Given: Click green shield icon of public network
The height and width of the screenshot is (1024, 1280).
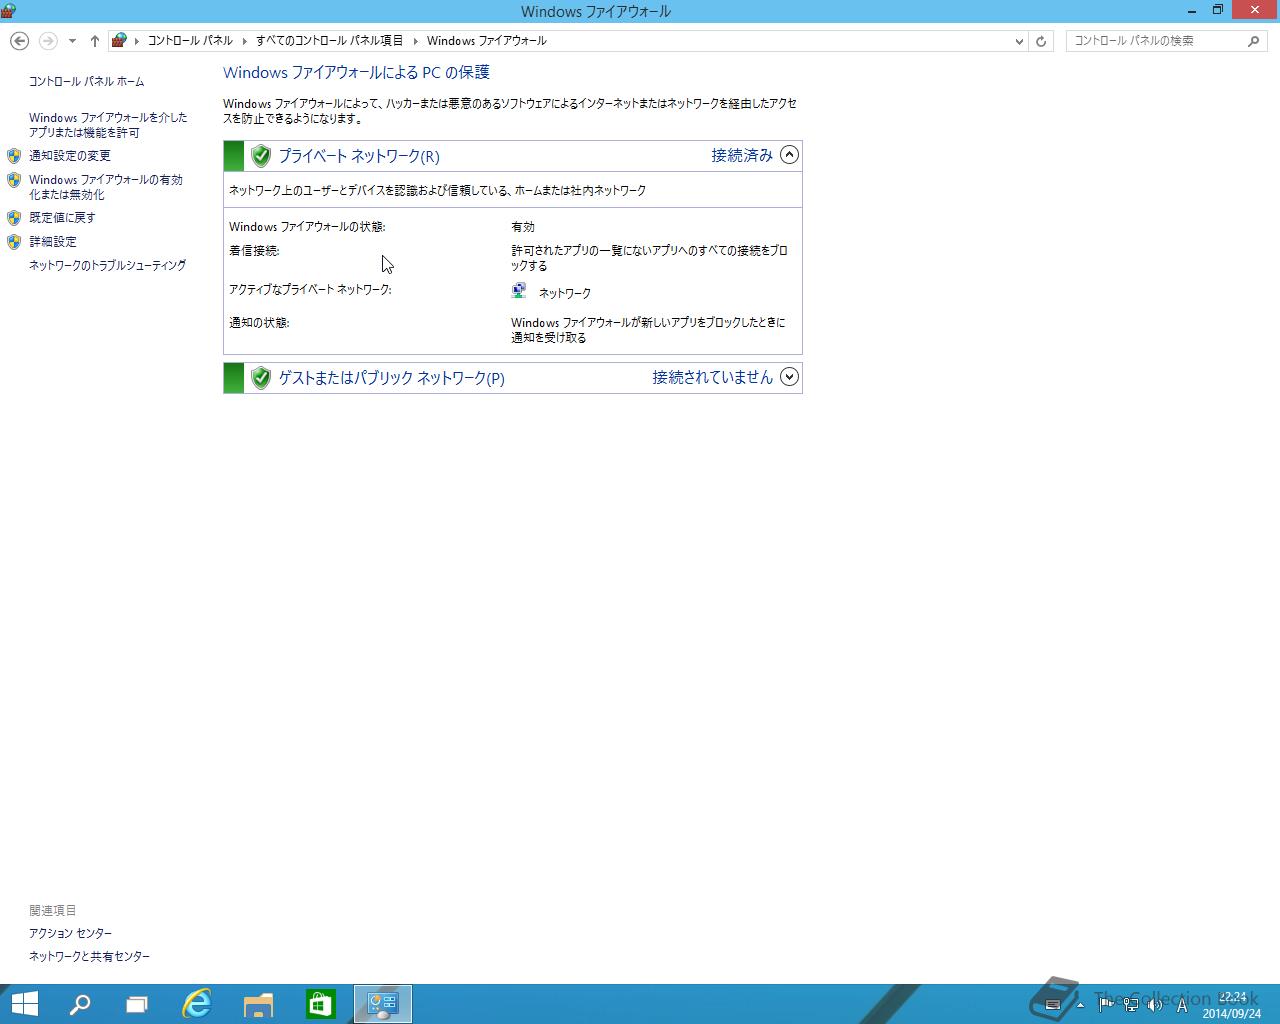Looking at the screenshot, I should pyautogui.click(x=261, y=378).
